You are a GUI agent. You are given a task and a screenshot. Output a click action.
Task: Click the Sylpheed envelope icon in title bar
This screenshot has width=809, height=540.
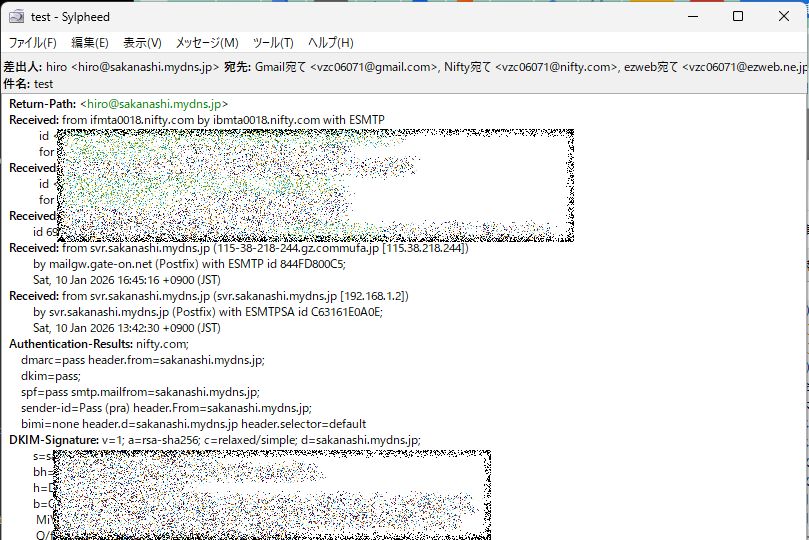pyautogui.click(x=16, y=17)
